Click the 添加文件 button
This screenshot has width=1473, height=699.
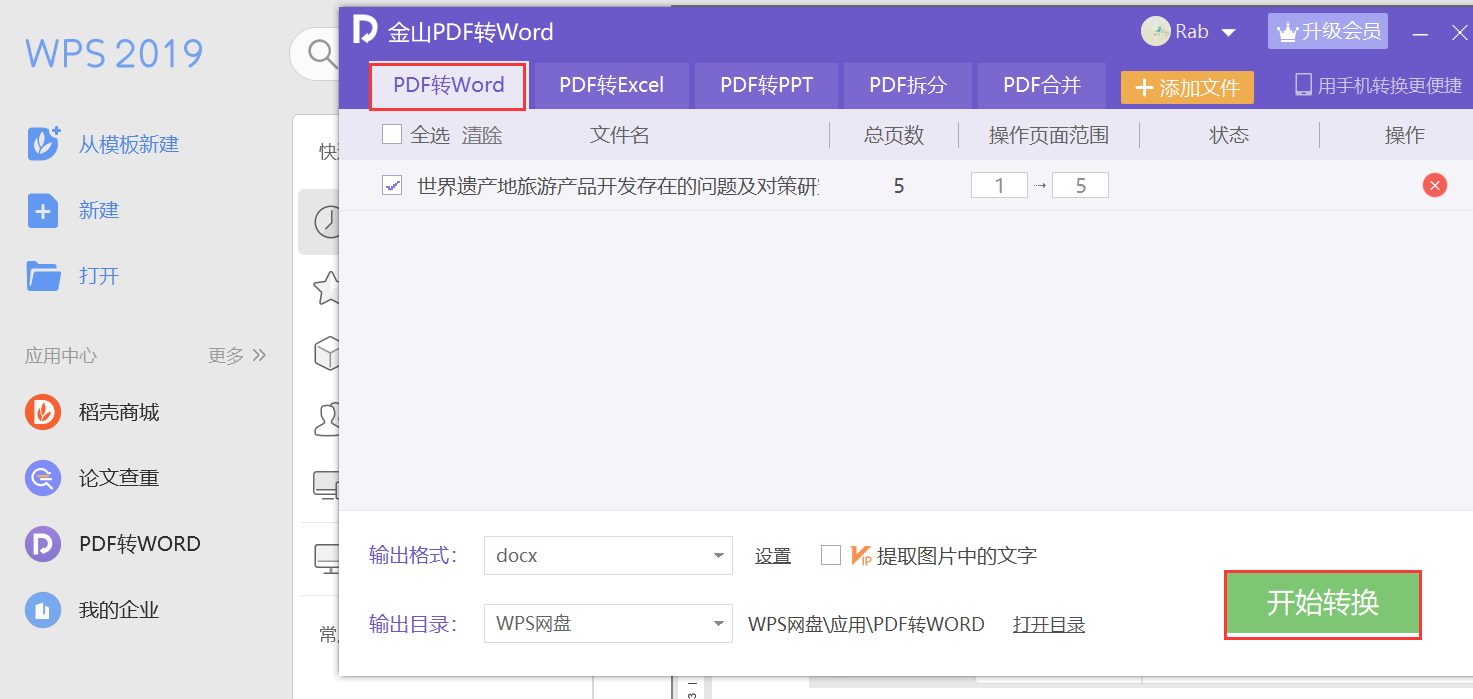(x=1187, y=87)
